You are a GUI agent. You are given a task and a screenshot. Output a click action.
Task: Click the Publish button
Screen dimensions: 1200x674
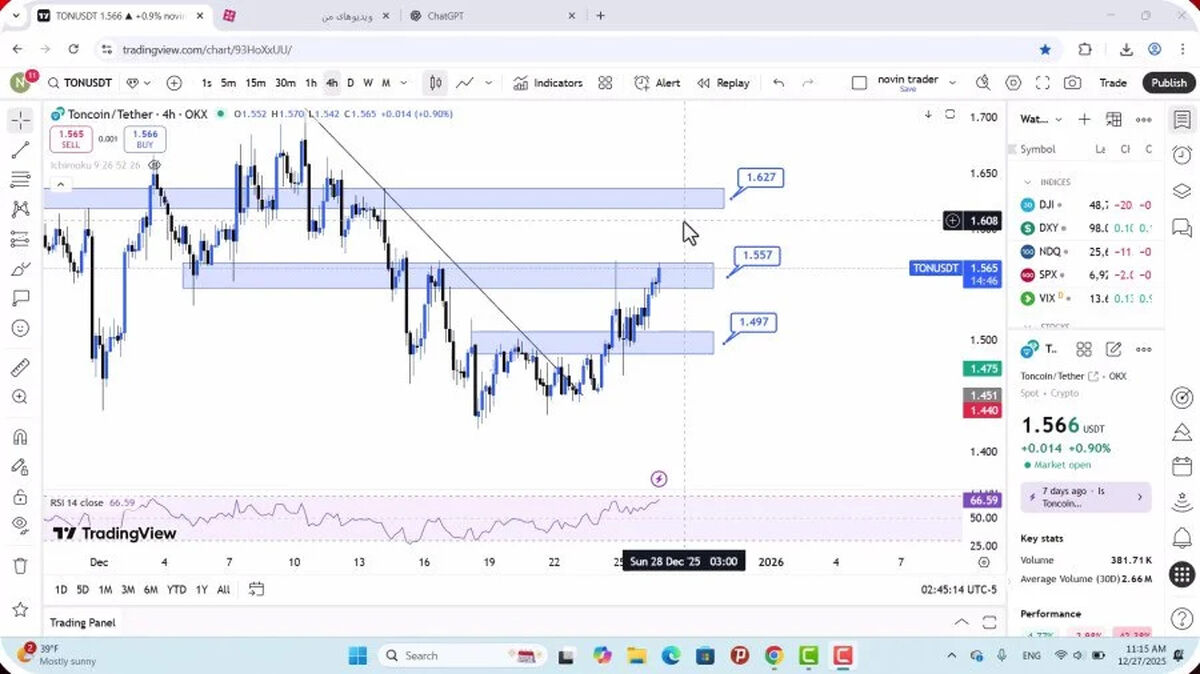click(1168, 83)
